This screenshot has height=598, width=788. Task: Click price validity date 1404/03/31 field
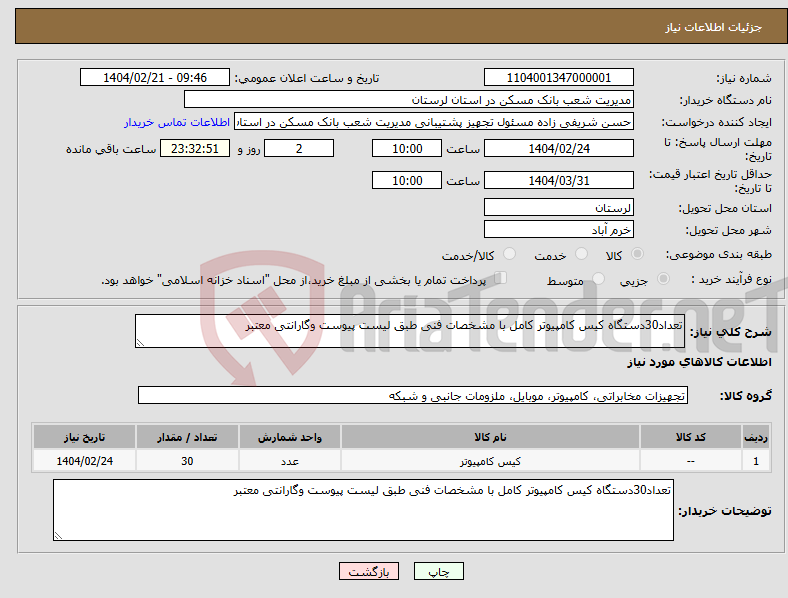click(x=558, y=180)
